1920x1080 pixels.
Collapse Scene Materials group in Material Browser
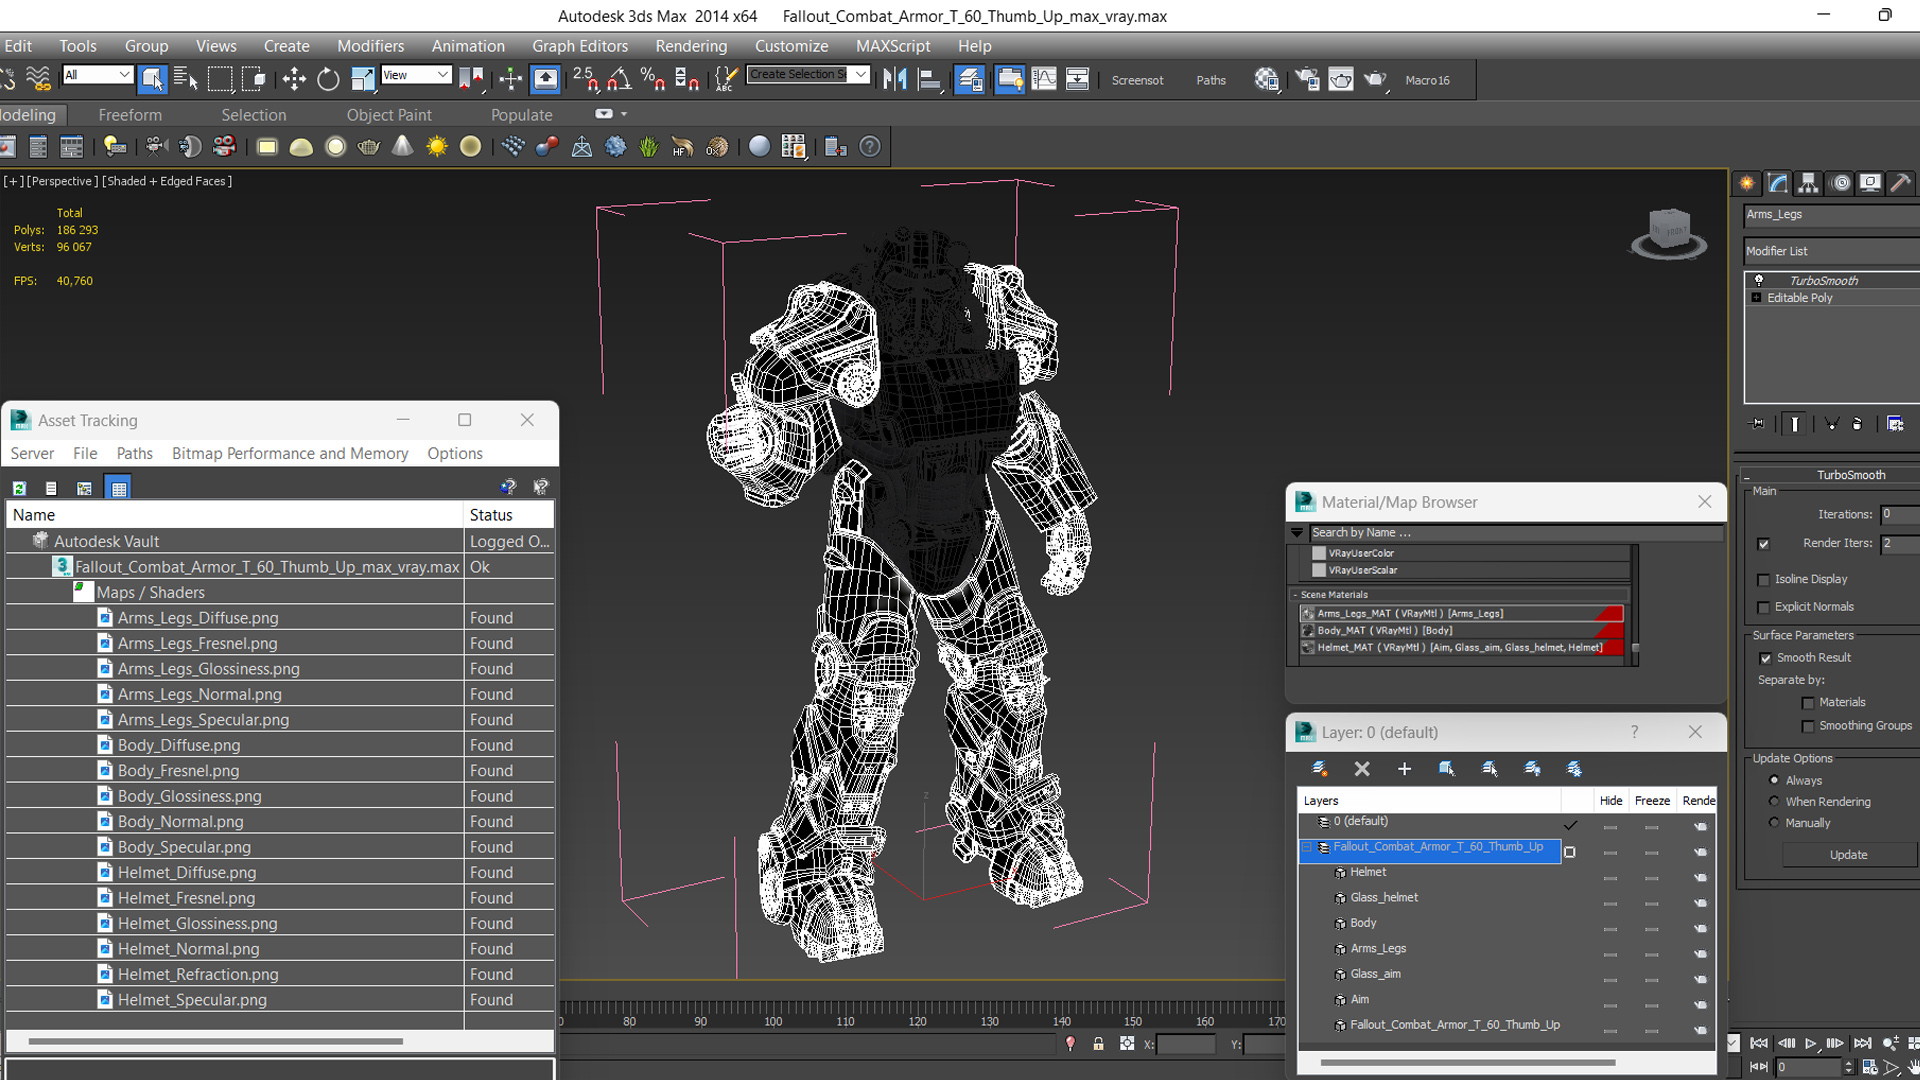point(1295,594)
